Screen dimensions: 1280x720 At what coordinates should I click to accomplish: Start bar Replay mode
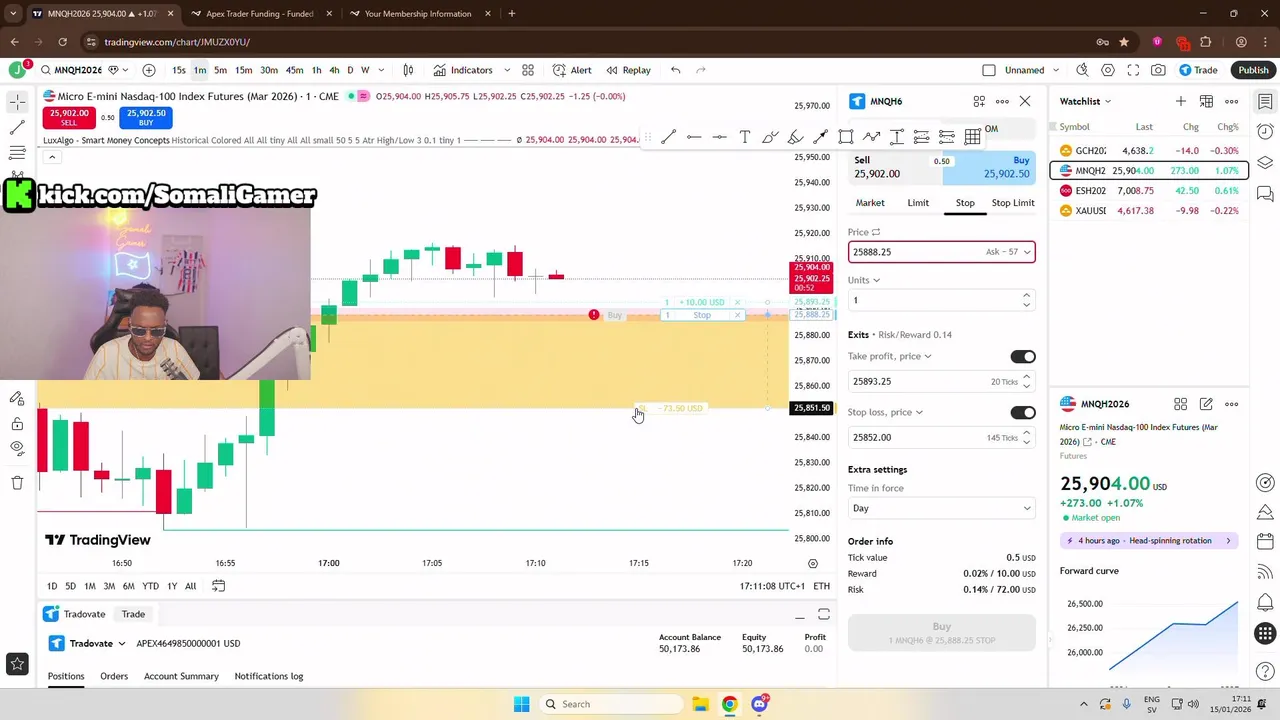[628, 70]
